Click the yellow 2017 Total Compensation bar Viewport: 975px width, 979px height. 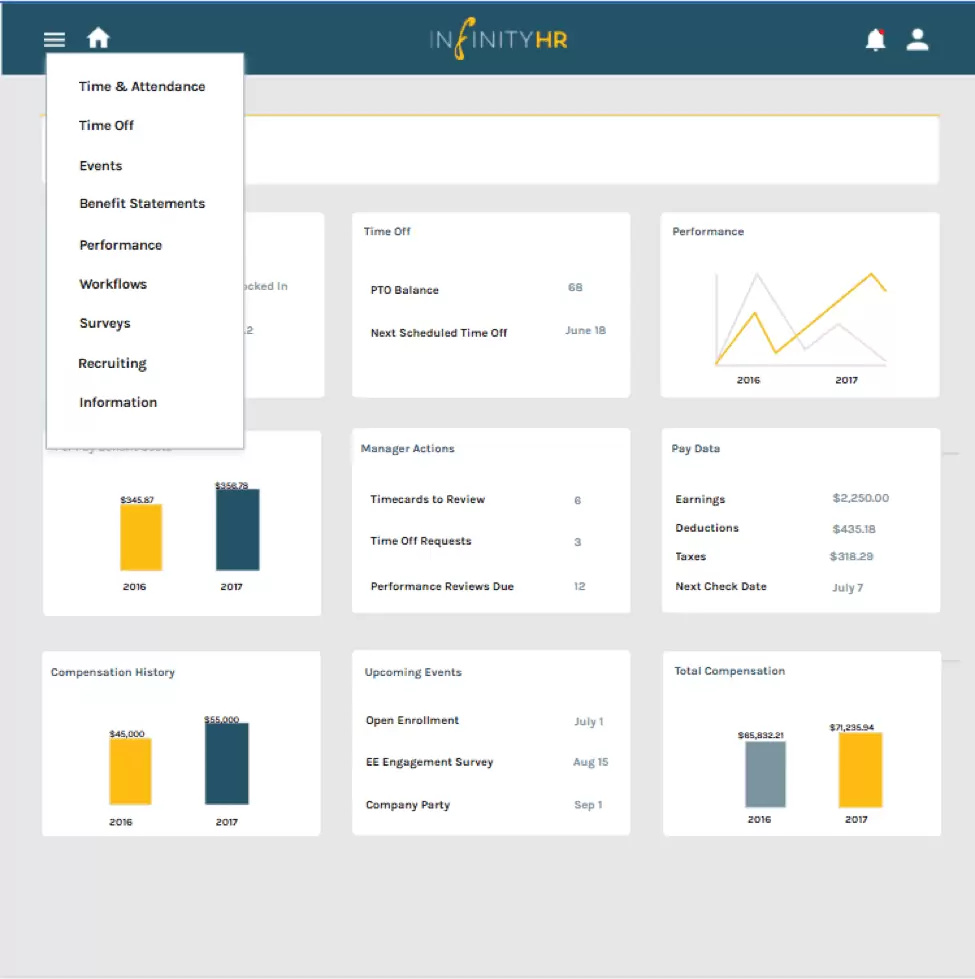pyautogui.click(x=860, y=770)
